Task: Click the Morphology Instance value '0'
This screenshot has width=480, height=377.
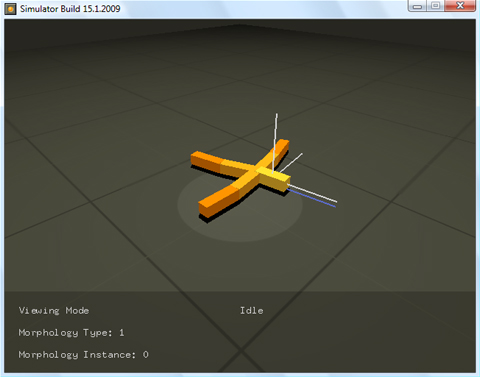Action: click(x=146, y=355)
